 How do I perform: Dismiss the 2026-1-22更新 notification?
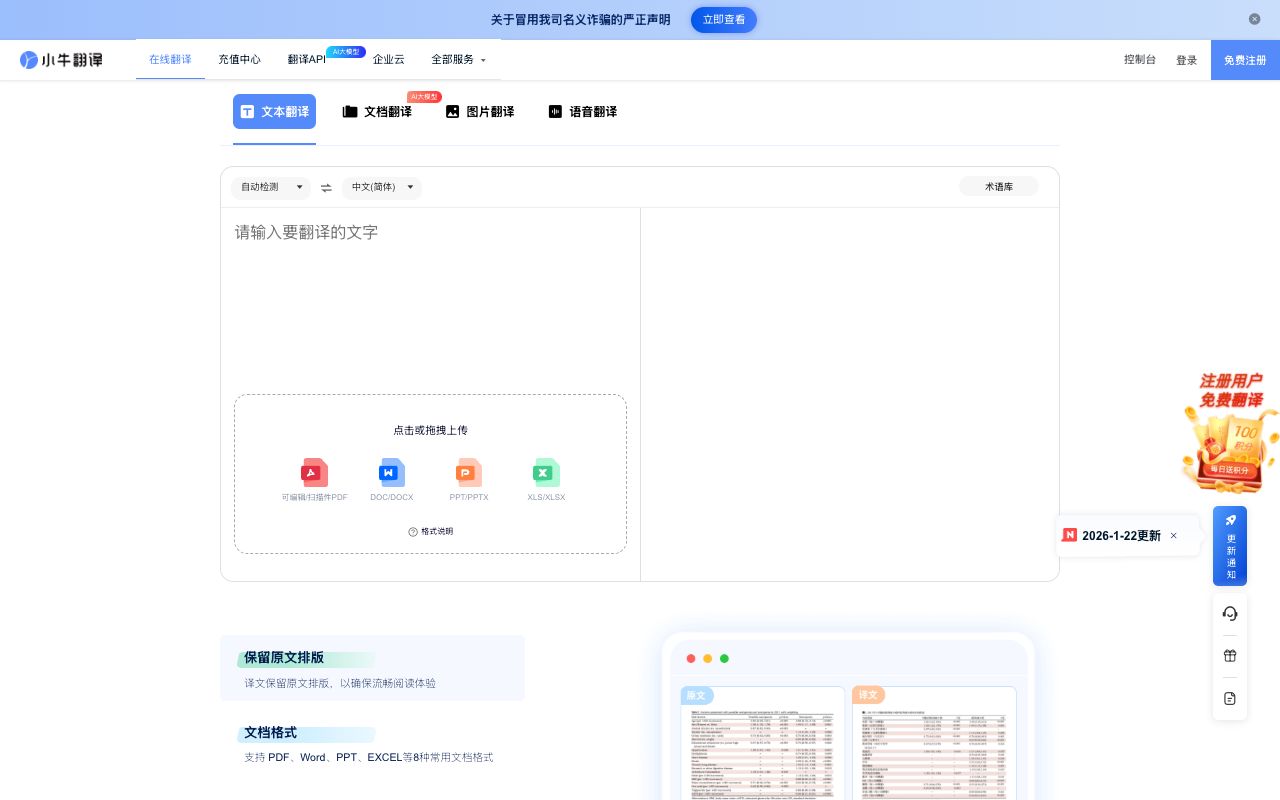pos(1174,535)
